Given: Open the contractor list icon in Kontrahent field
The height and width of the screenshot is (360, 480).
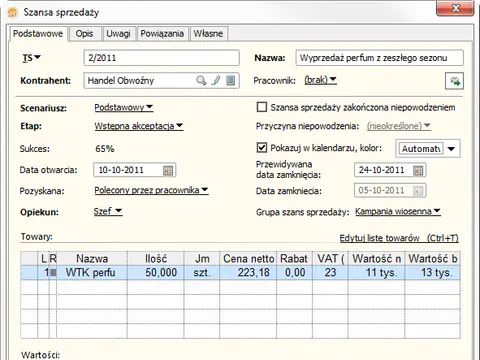Looking at the screenshot, I should click(230, 80).
